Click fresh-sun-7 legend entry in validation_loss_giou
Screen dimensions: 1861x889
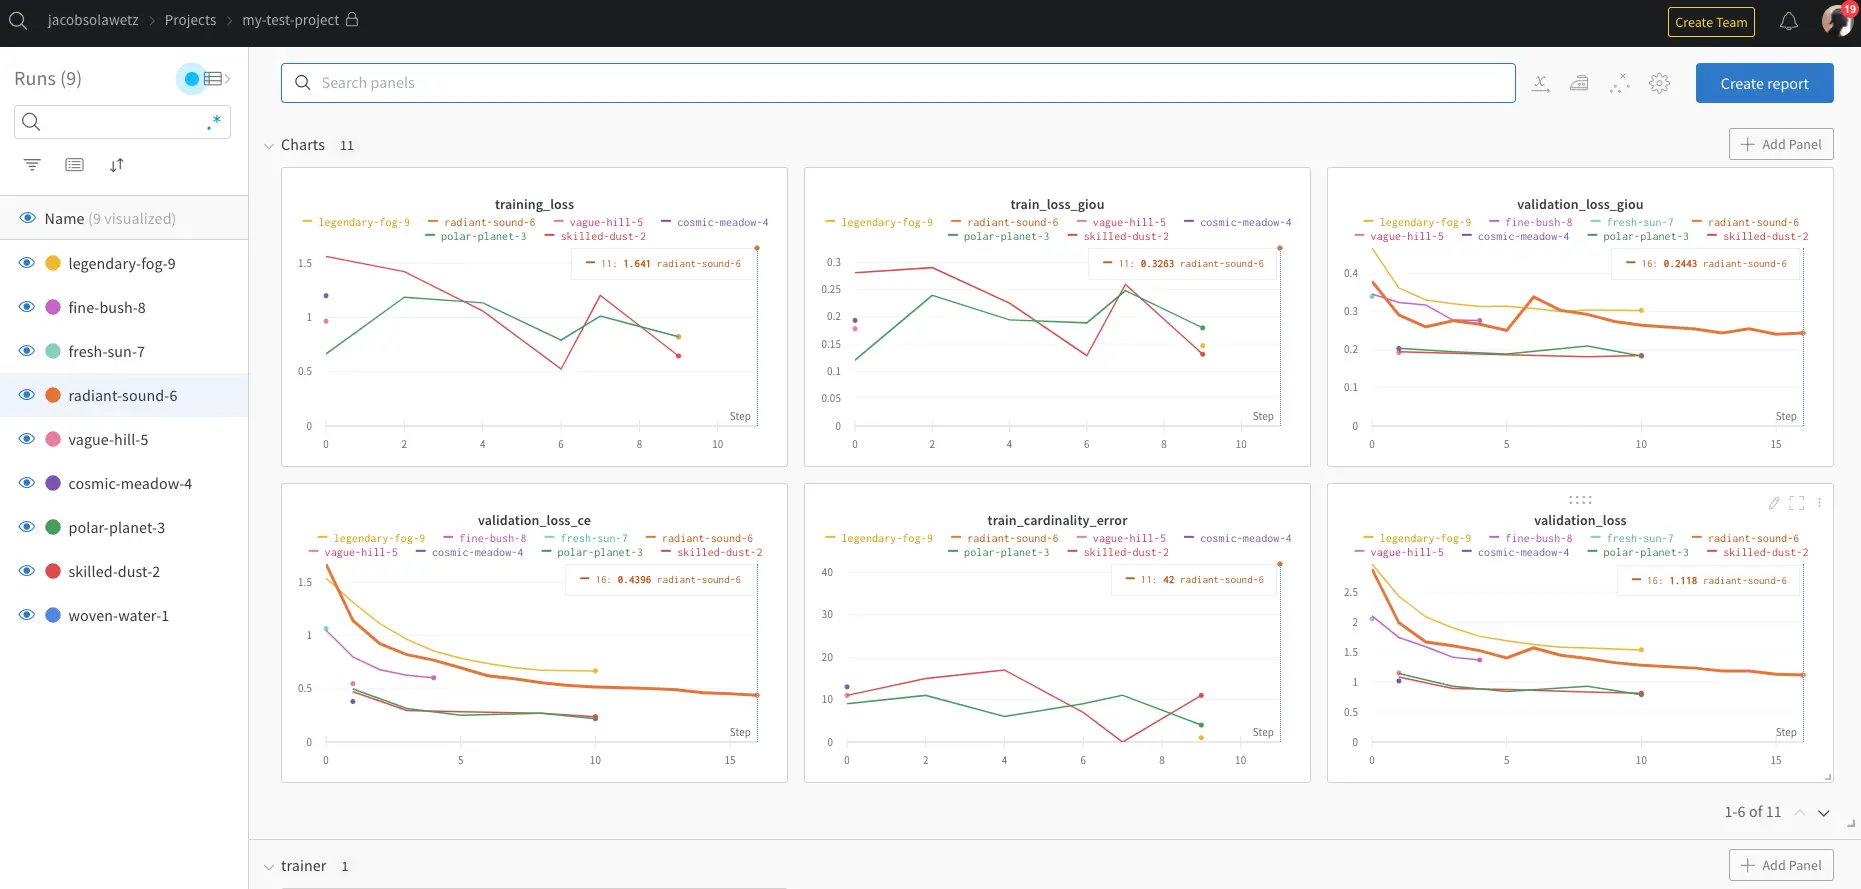point(1632,222)
